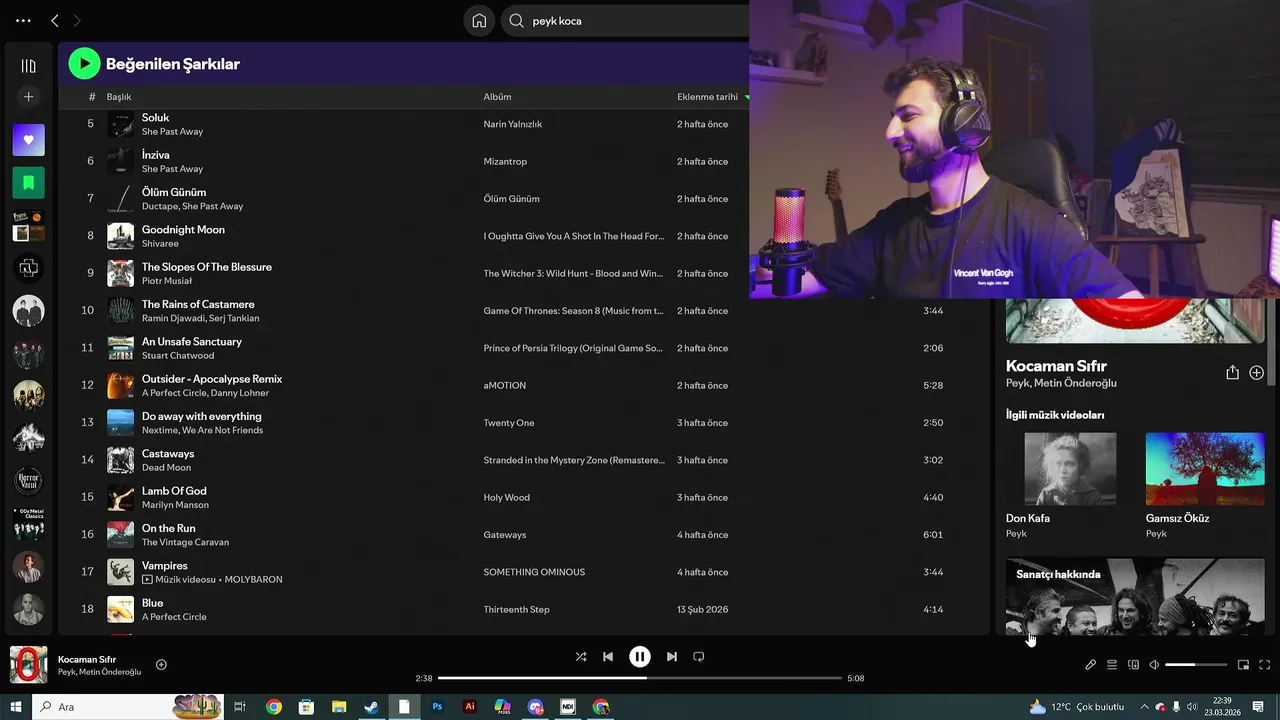Open Steam from the taskbar
Viewport: 1280px width, 720px height.
[371, 707]
